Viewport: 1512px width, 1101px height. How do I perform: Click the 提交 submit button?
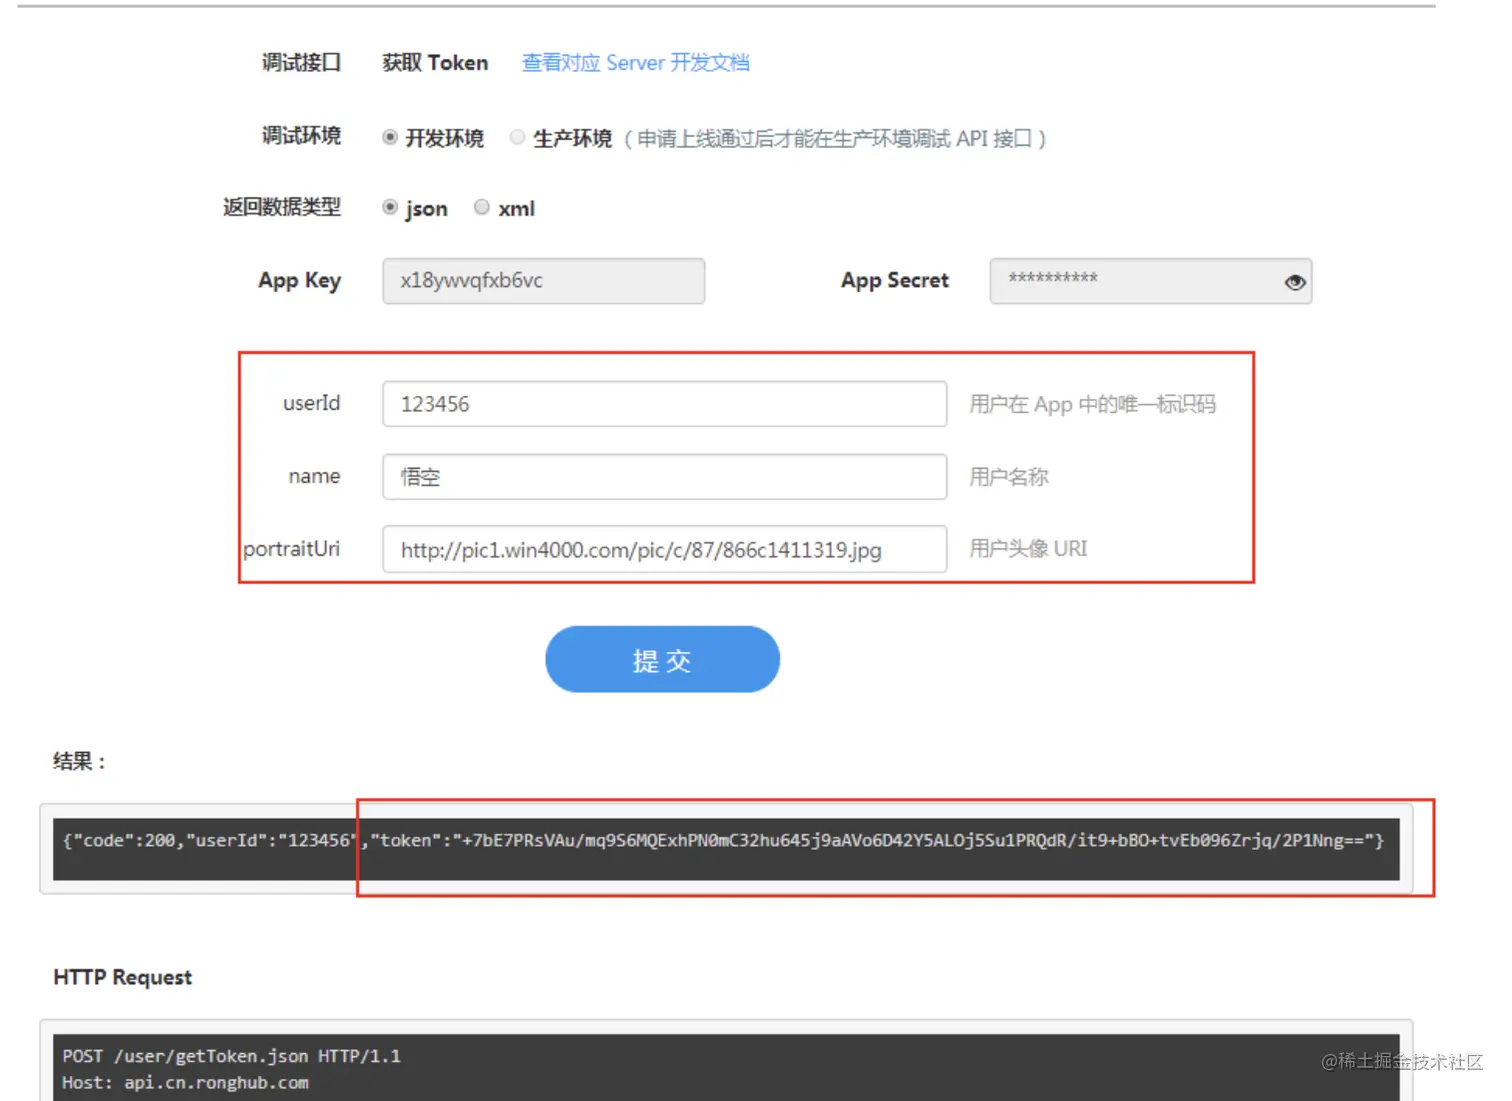coord(662,659)
